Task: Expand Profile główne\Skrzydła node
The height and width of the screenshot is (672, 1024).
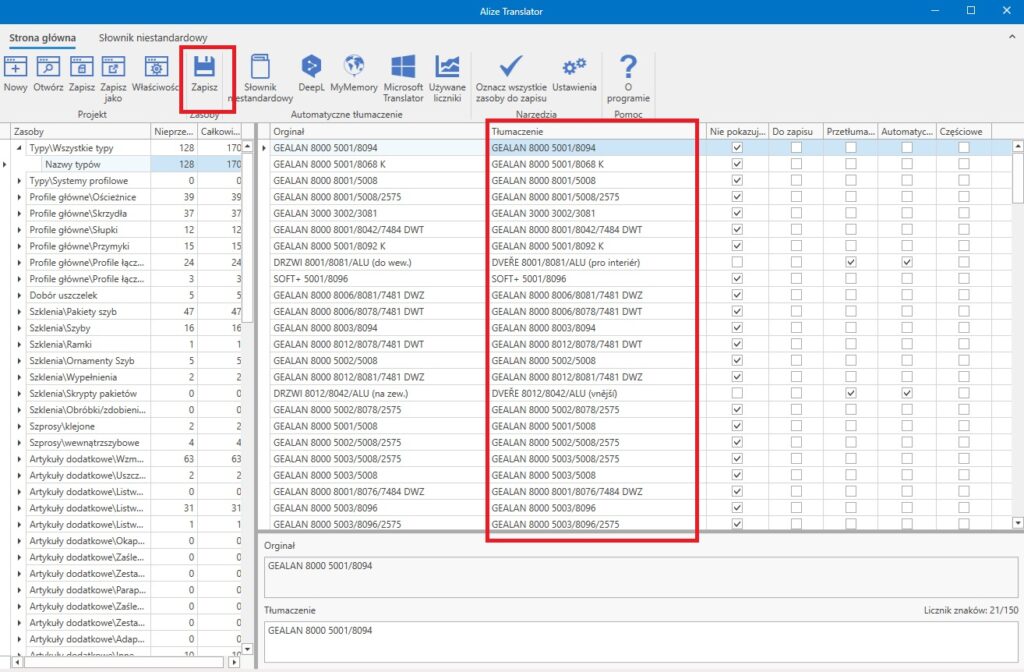Action: (19, 214)
